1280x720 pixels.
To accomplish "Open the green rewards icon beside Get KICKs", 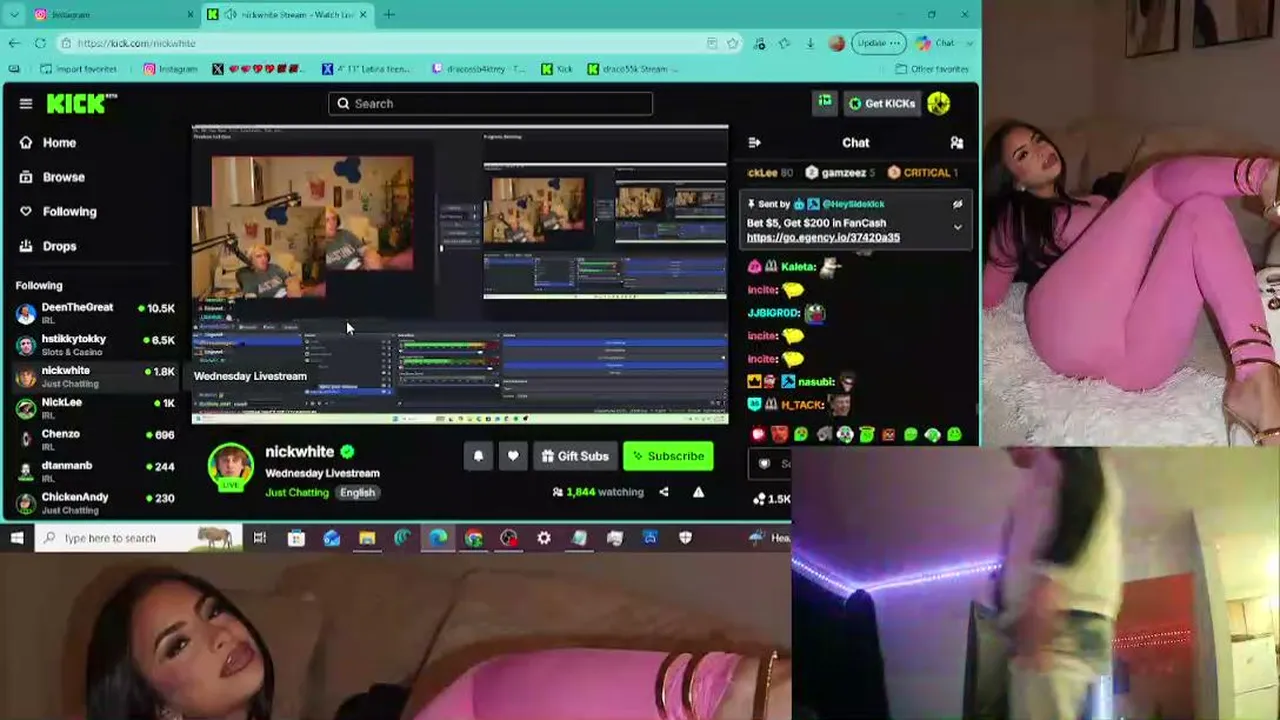I will (x=825, y=102).
